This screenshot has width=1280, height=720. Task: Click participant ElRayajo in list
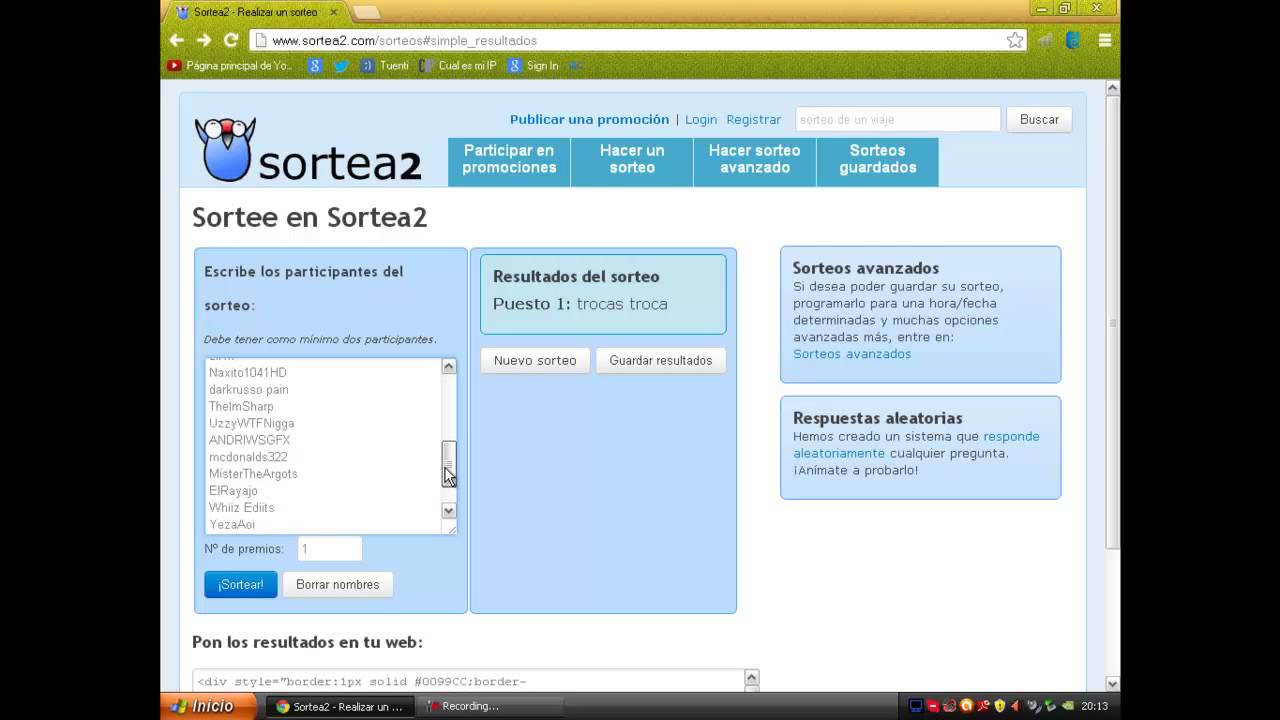(x=233, y=491)
